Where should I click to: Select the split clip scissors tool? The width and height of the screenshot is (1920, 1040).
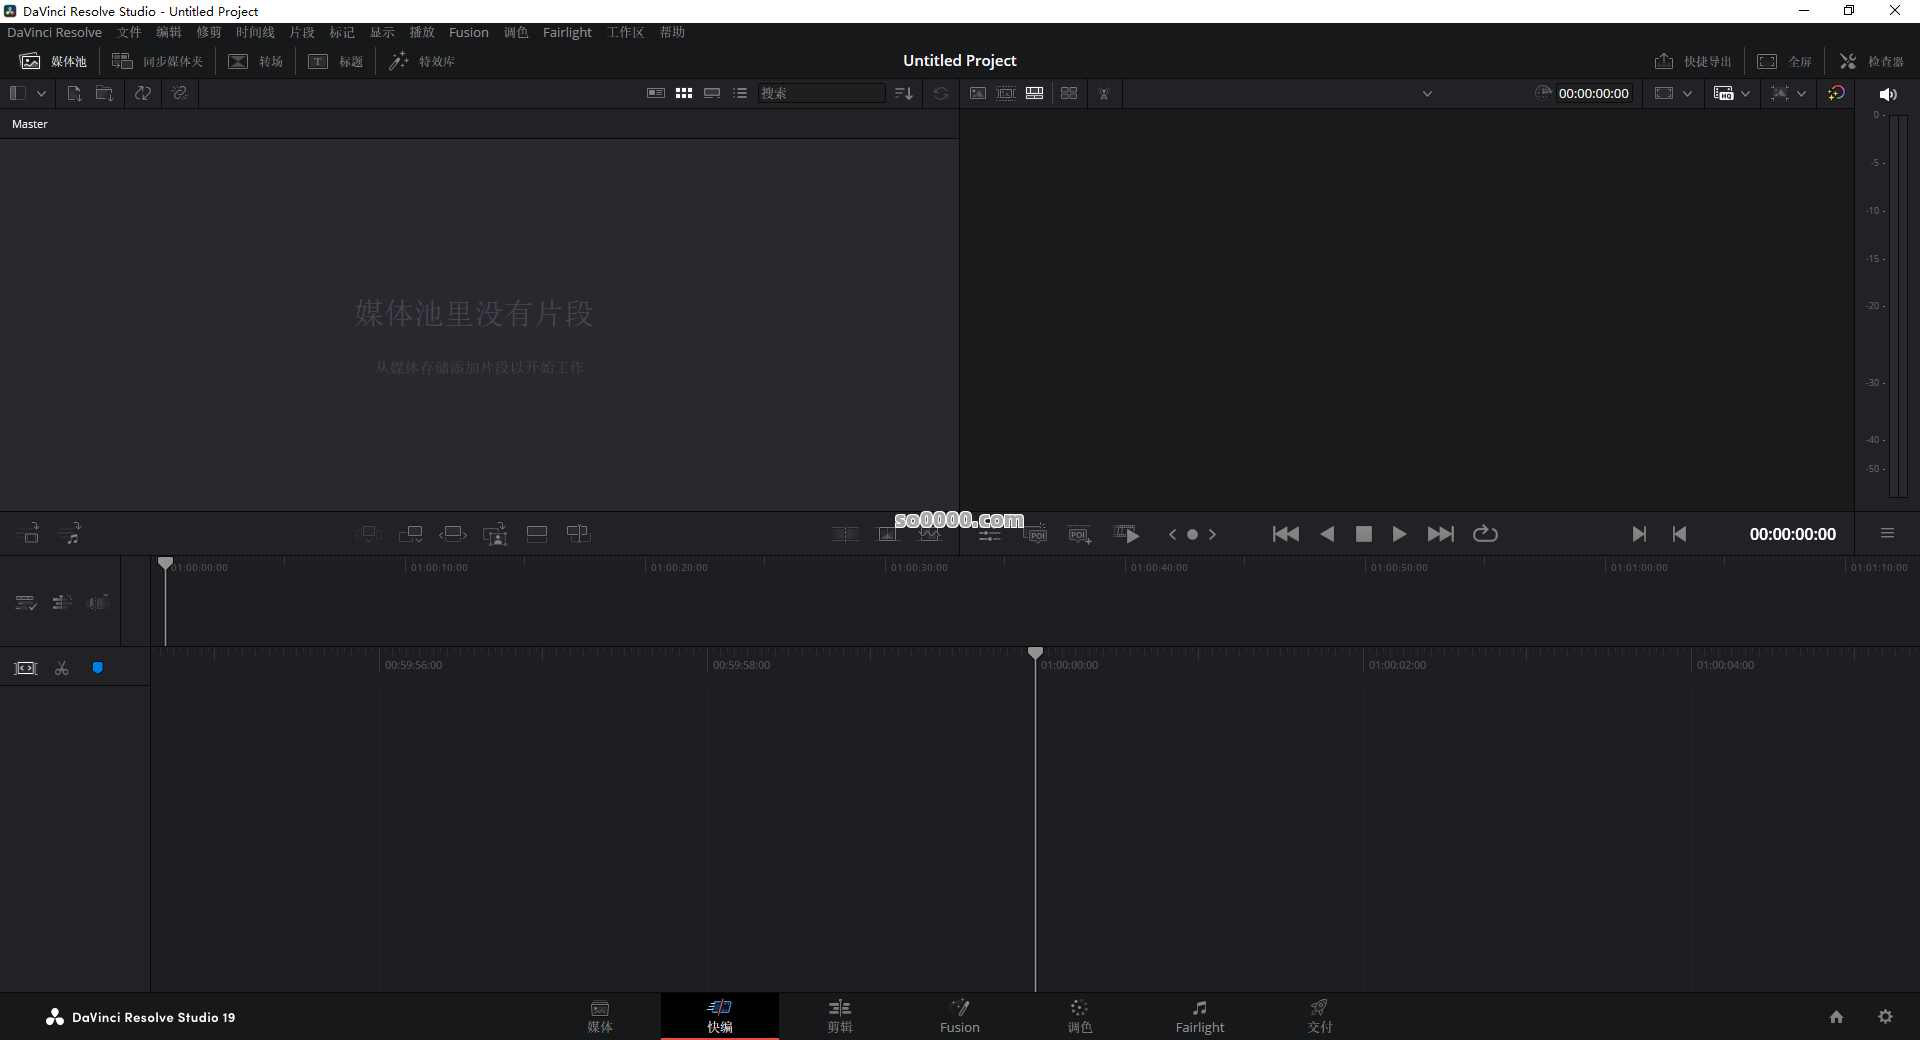click(x=61, y=668)
